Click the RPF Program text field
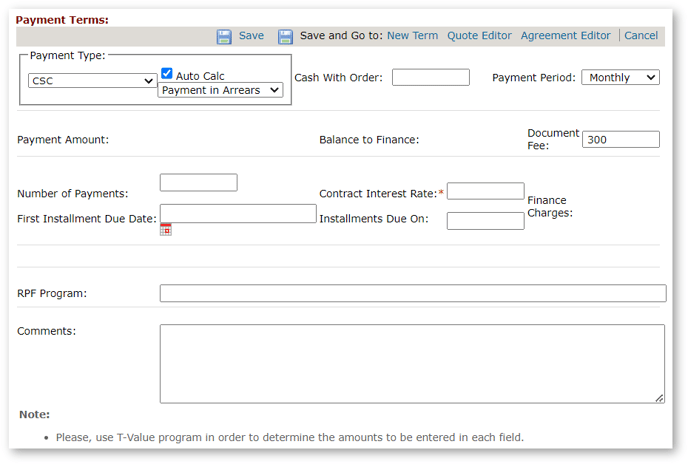 [x=412, y=293]
